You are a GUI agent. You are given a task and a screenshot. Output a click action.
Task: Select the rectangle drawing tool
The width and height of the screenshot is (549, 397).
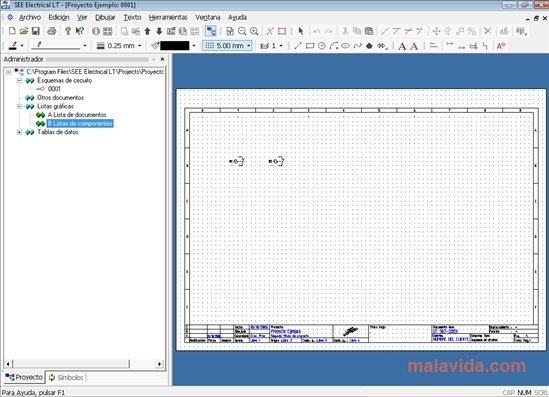[310, 46]
